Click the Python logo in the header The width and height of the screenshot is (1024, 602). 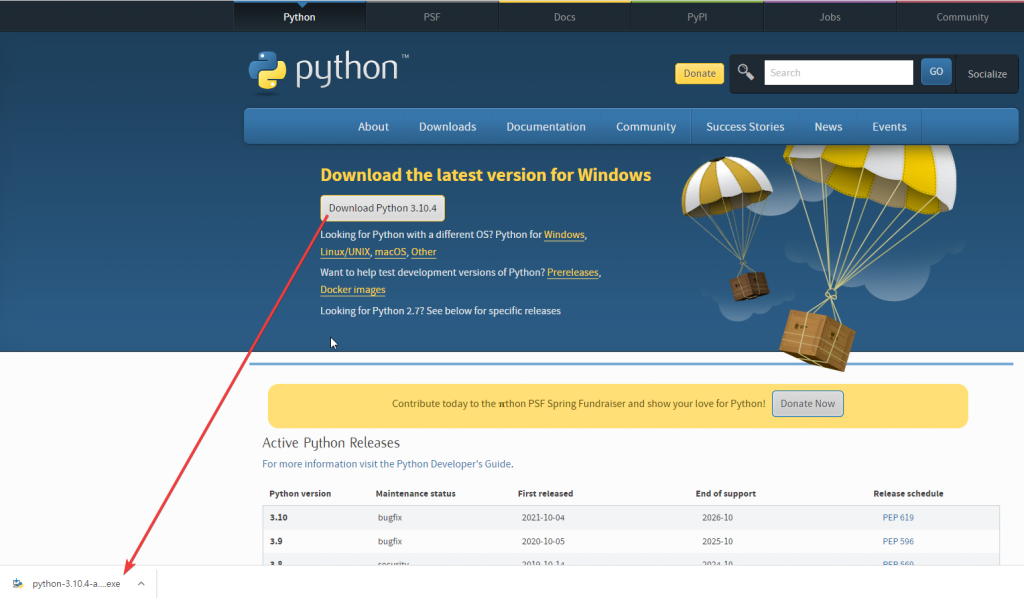327,71
